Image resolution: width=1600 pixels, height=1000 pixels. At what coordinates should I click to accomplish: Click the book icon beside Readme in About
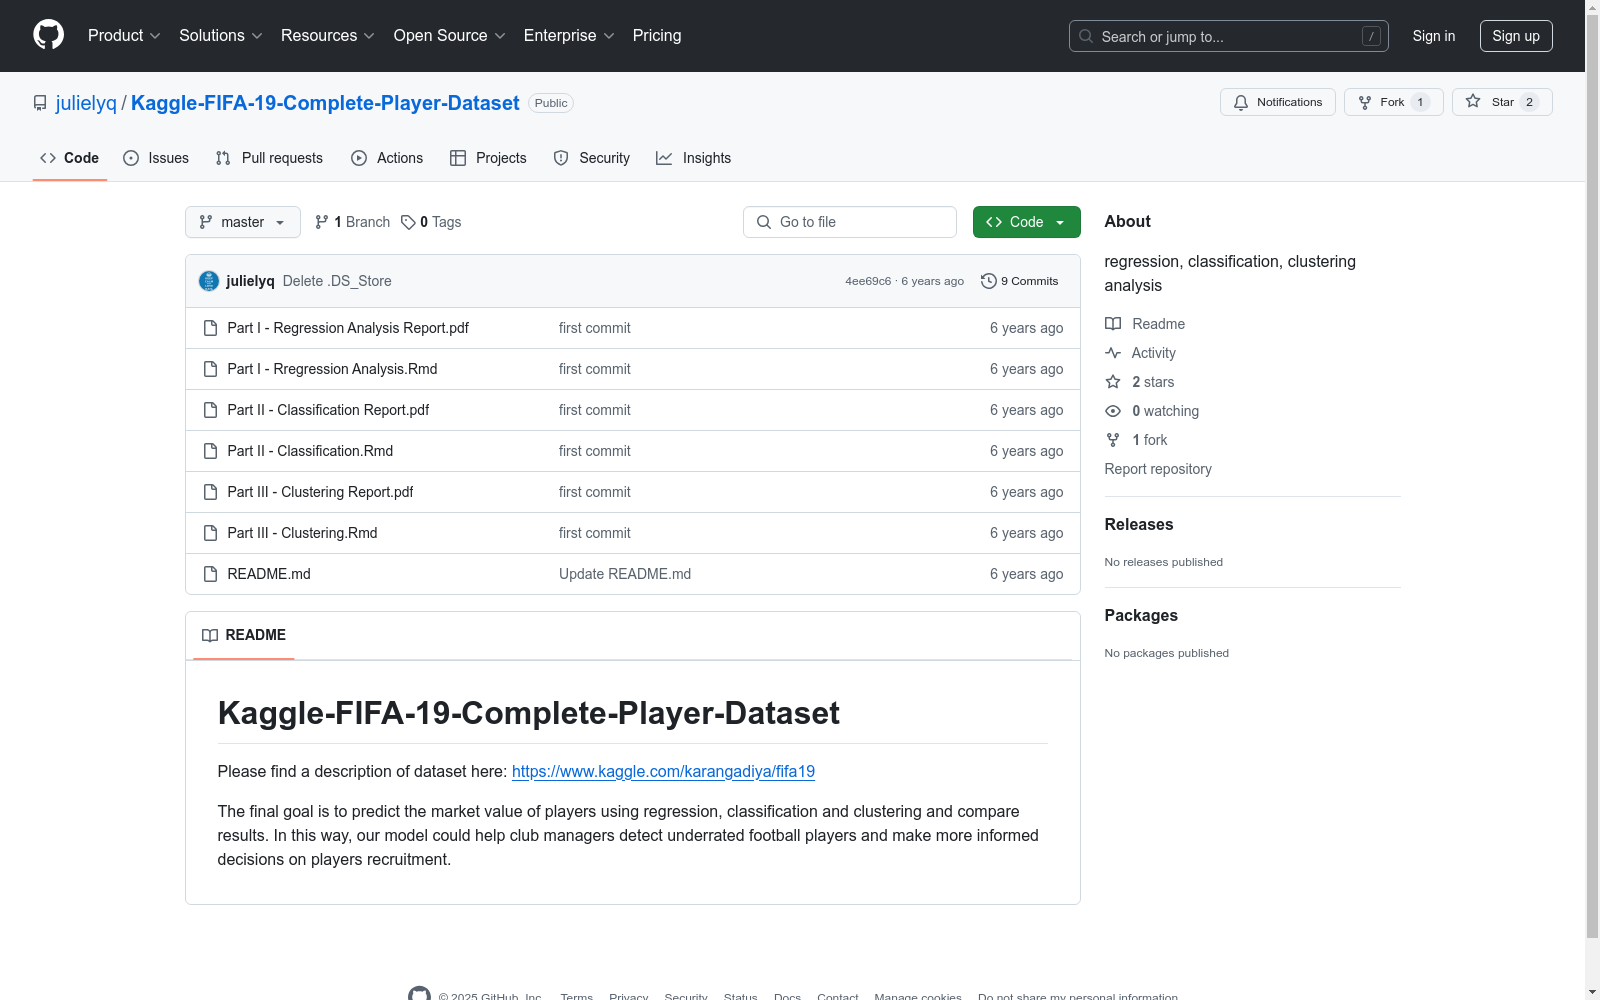coord(1113,324)
